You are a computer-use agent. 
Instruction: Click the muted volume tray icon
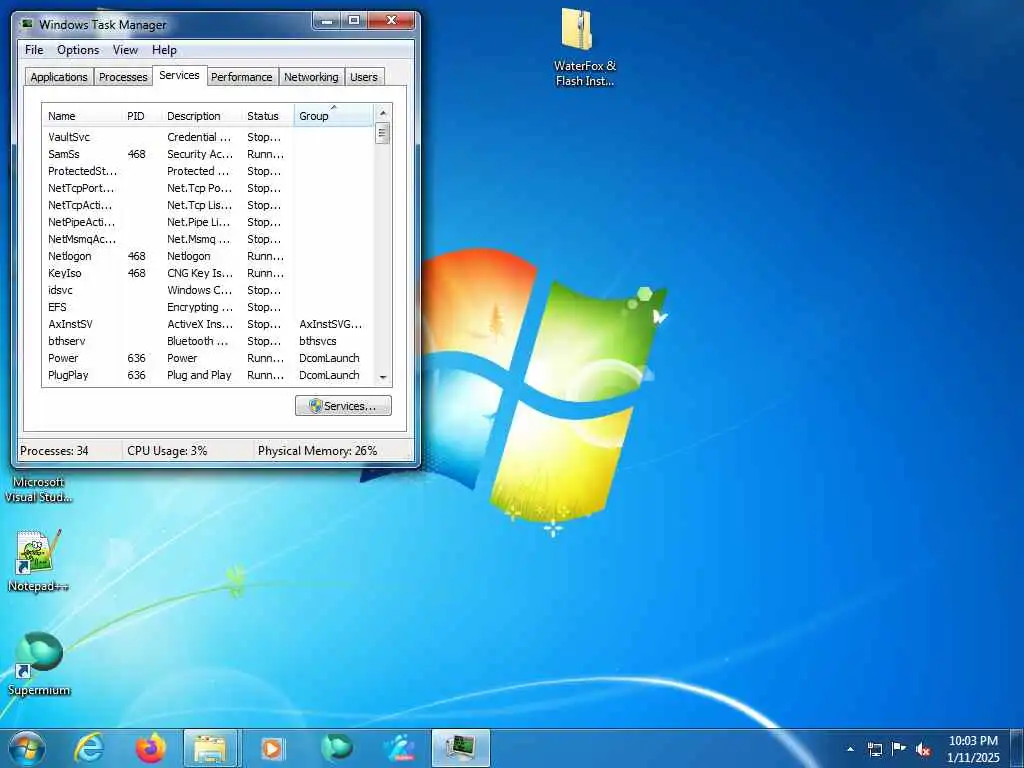[923, 750]
